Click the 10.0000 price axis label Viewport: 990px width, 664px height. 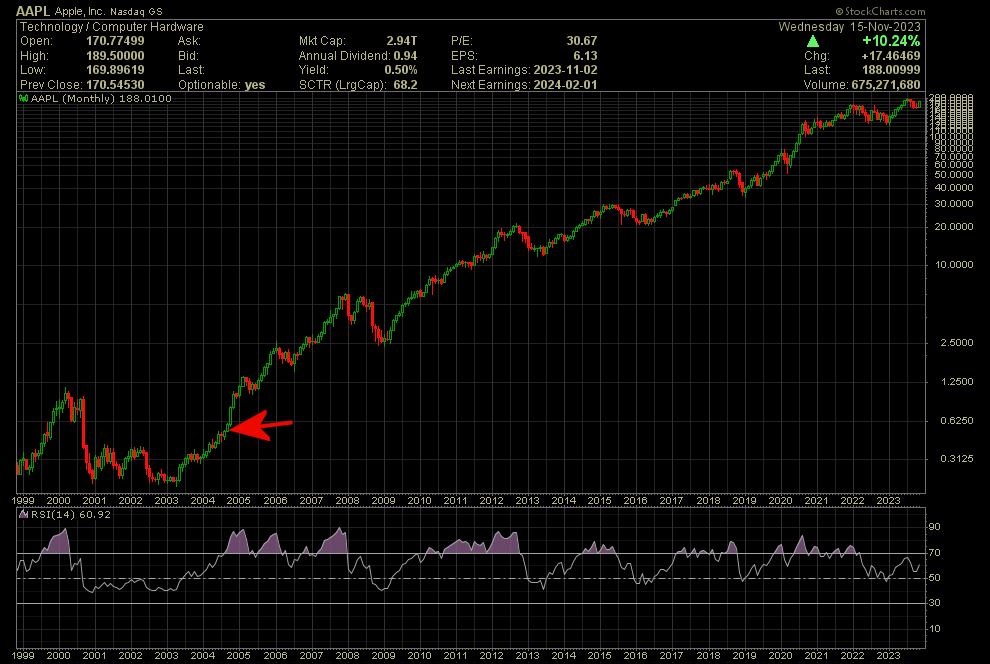[x=953, y=264]
